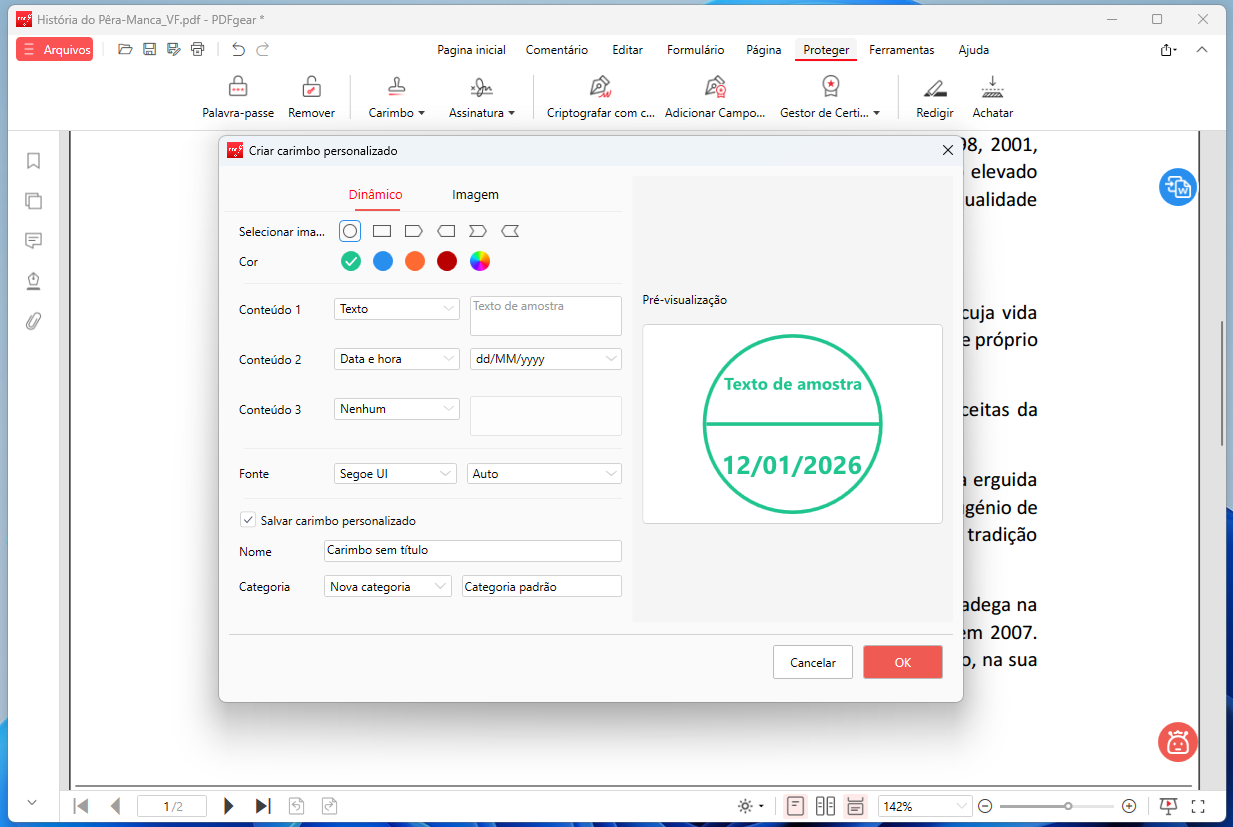Open the Segoe UI font dropdown
Viewport: 1233px width, 827px height.
[x=395, y=474]
